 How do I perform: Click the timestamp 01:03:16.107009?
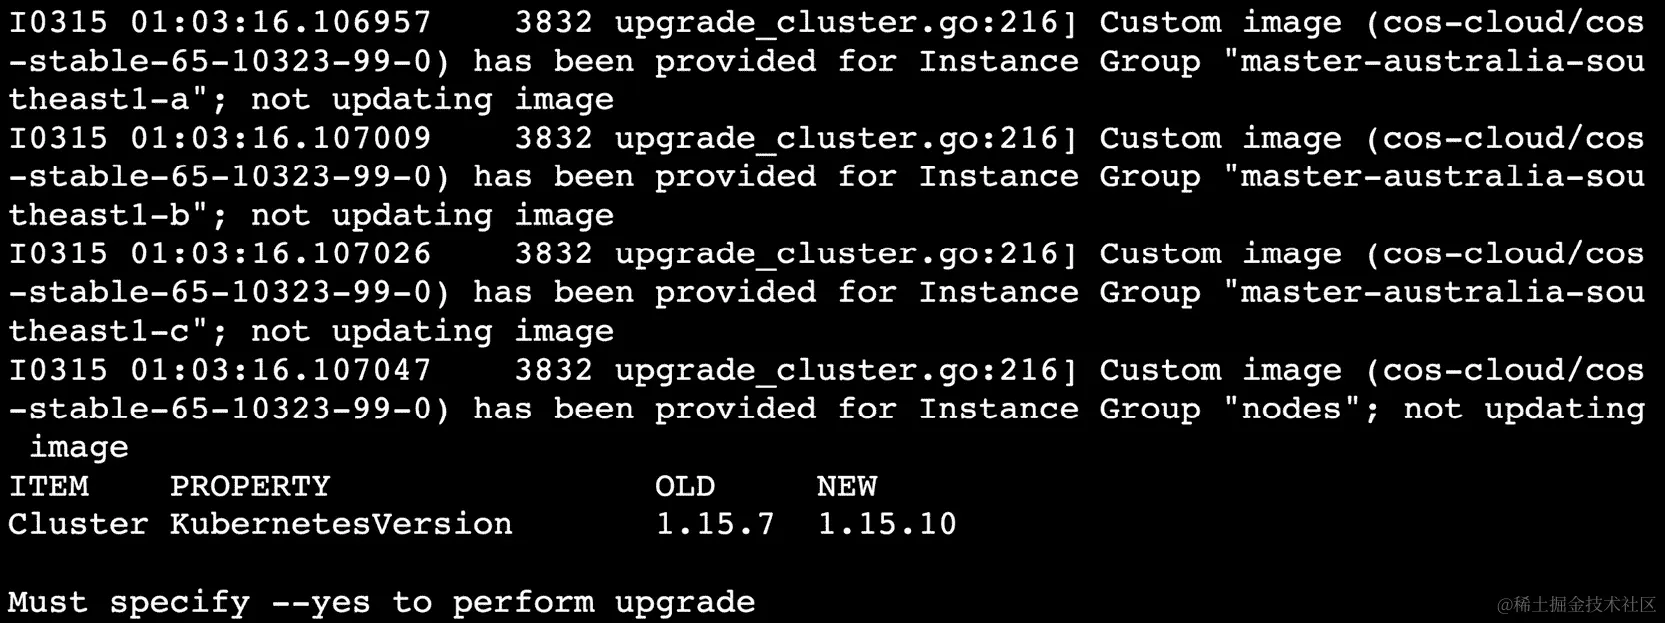coord(281,138)
